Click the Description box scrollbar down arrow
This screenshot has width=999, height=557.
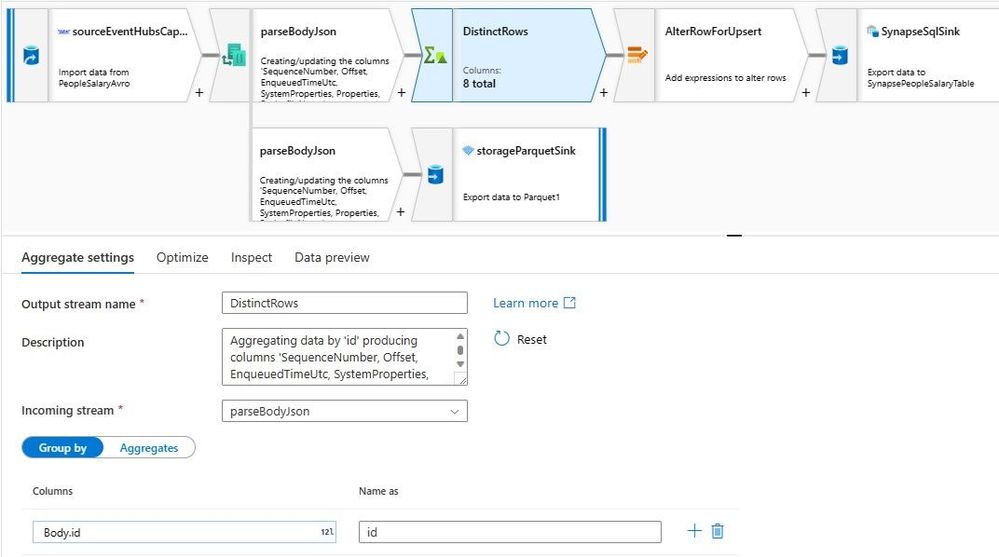pyautogui.click(x=460, y=365)
